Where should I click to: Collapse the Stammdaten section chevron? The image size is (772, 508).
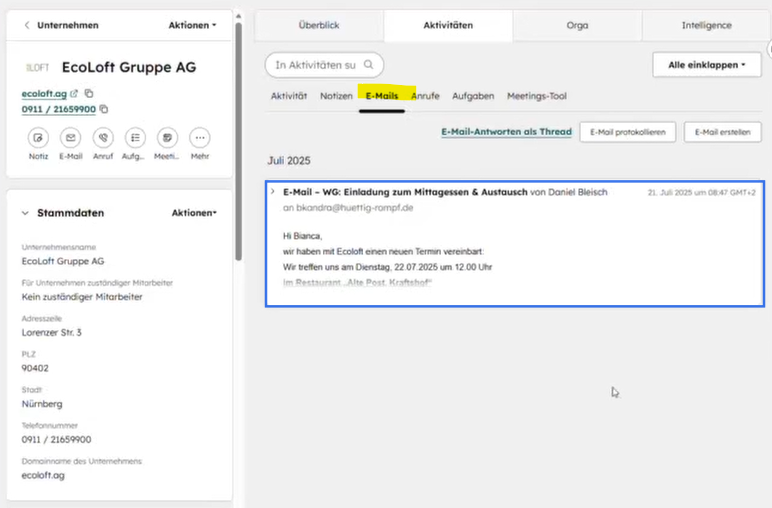coord(25,213)
